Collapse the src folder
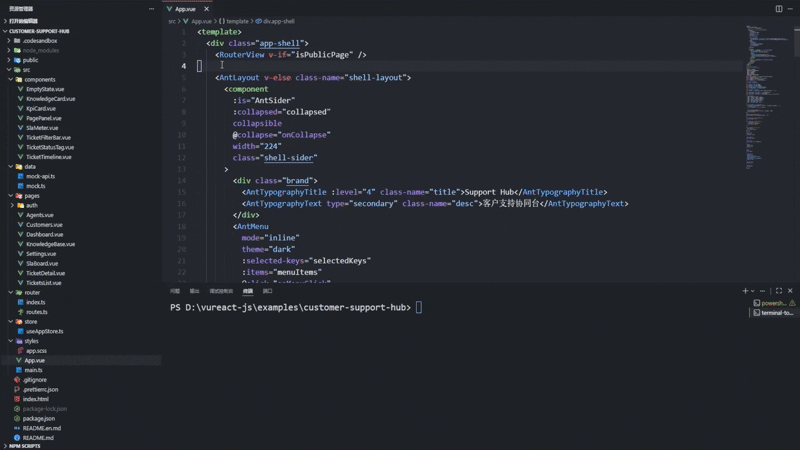Image resolution: width=800 pixels, height=450 pixels. [9, 70]
